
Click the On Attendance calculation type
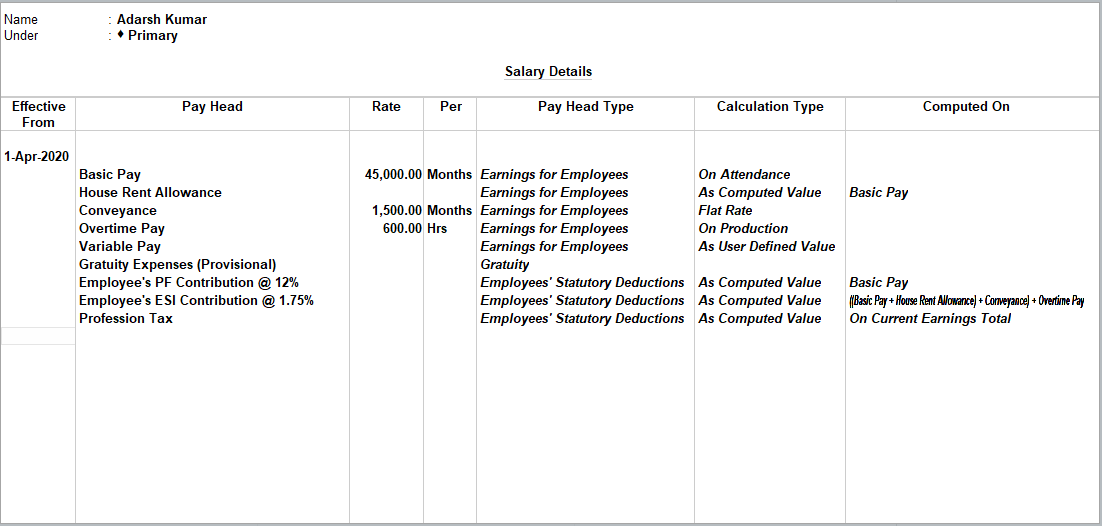[x=744, y=174]
